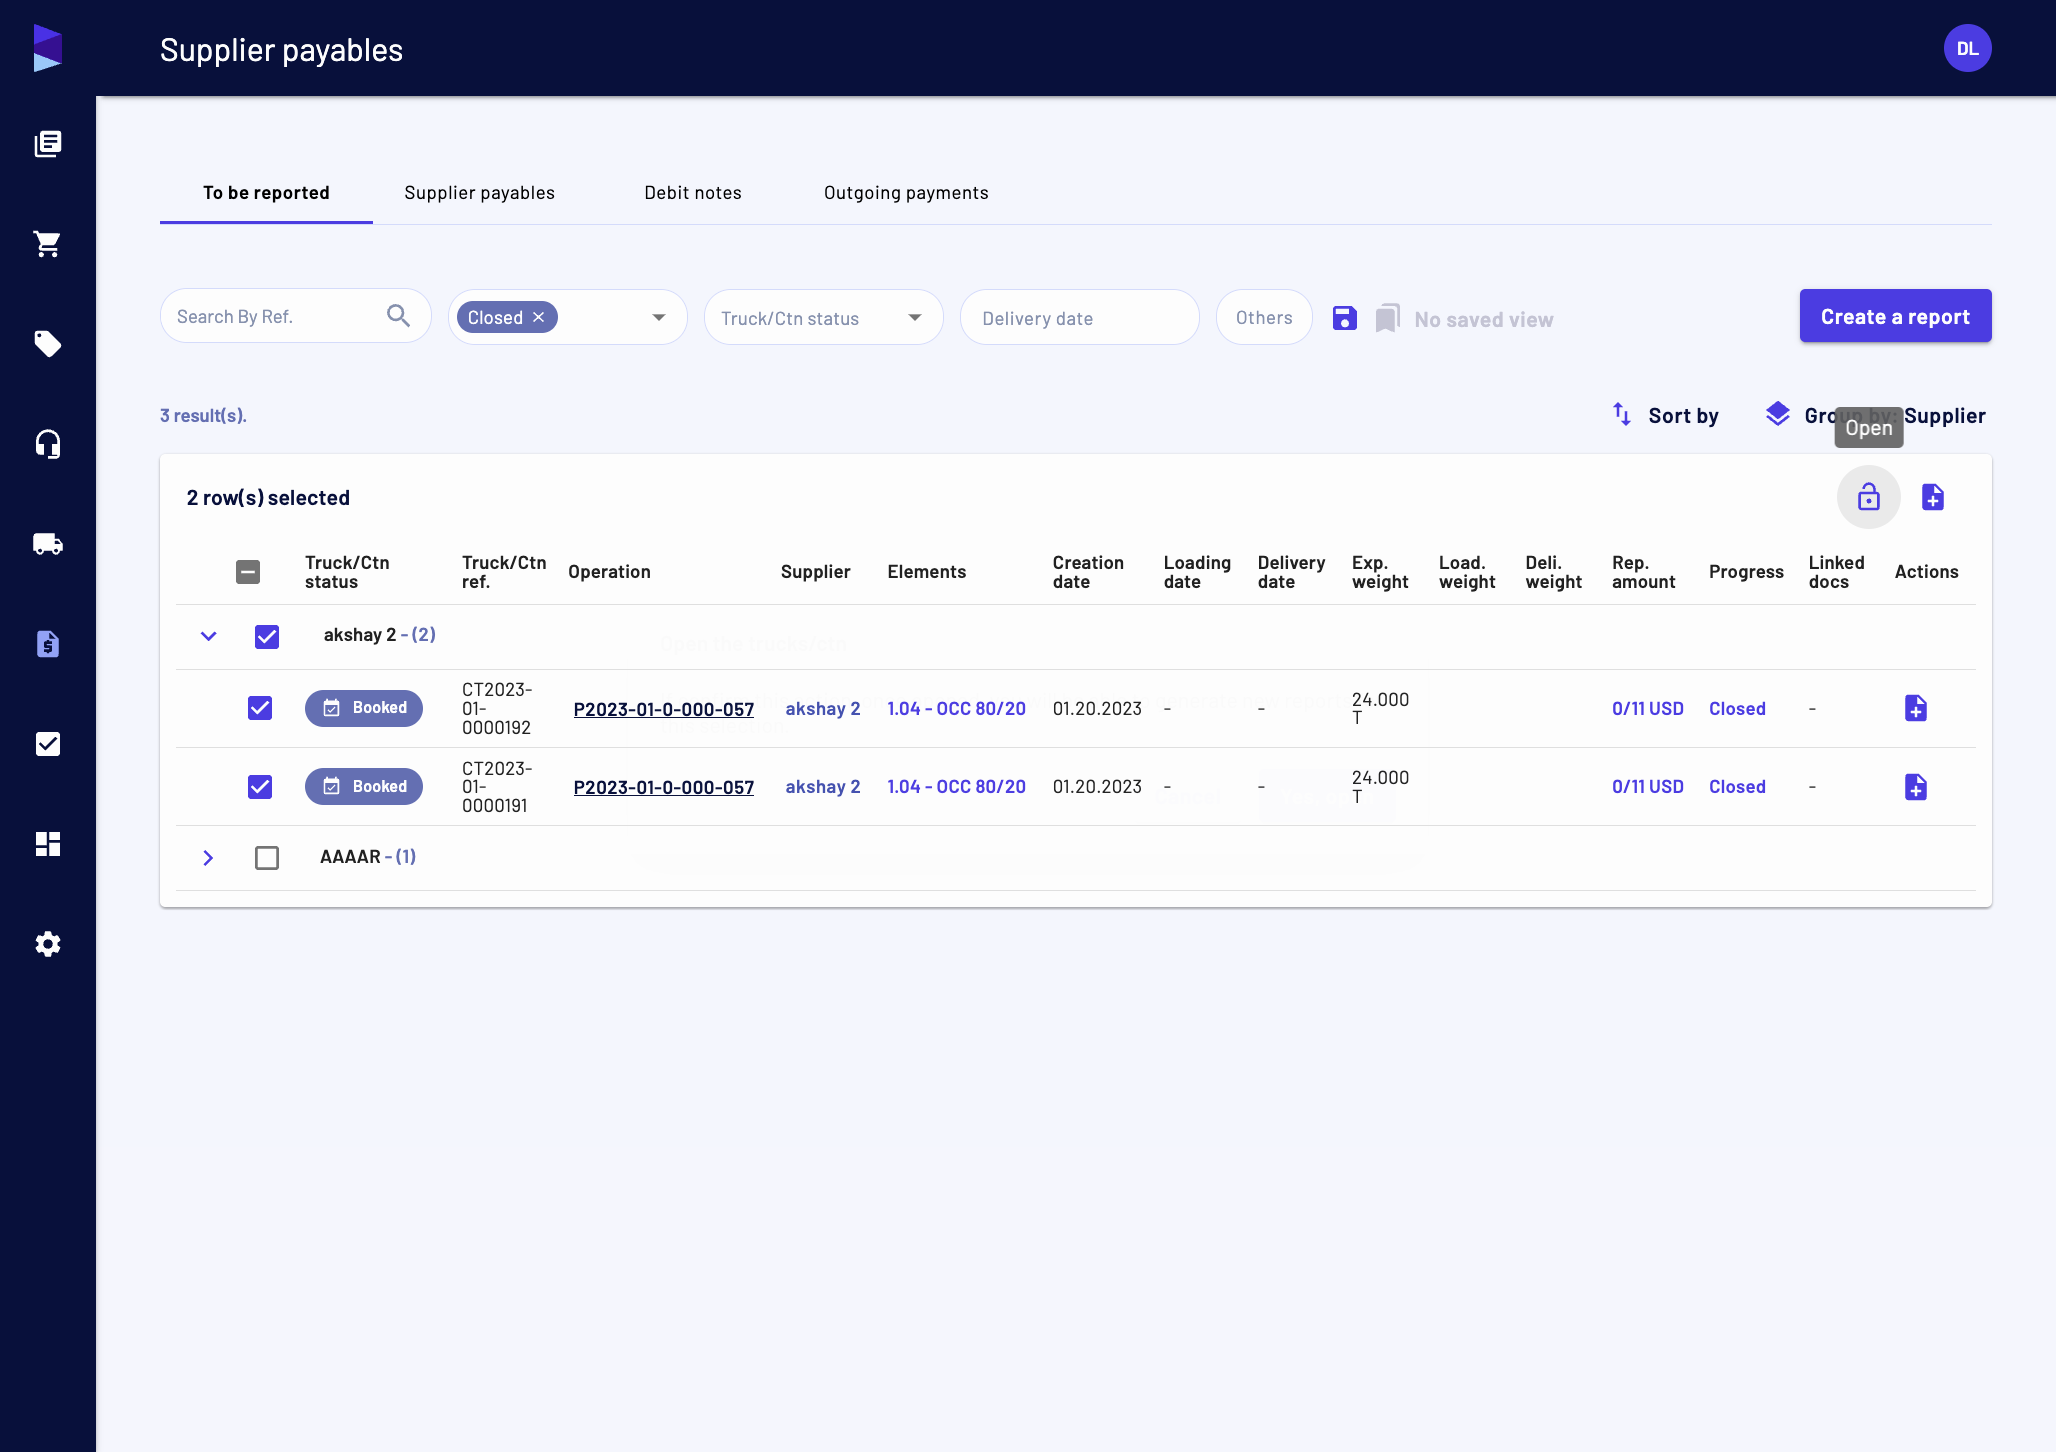Click add document action for CT2023-01-0000192
Image resolution: width=2056 pixels, height=1452 pixels.
pyautogui.click(x=1916, y=708)
